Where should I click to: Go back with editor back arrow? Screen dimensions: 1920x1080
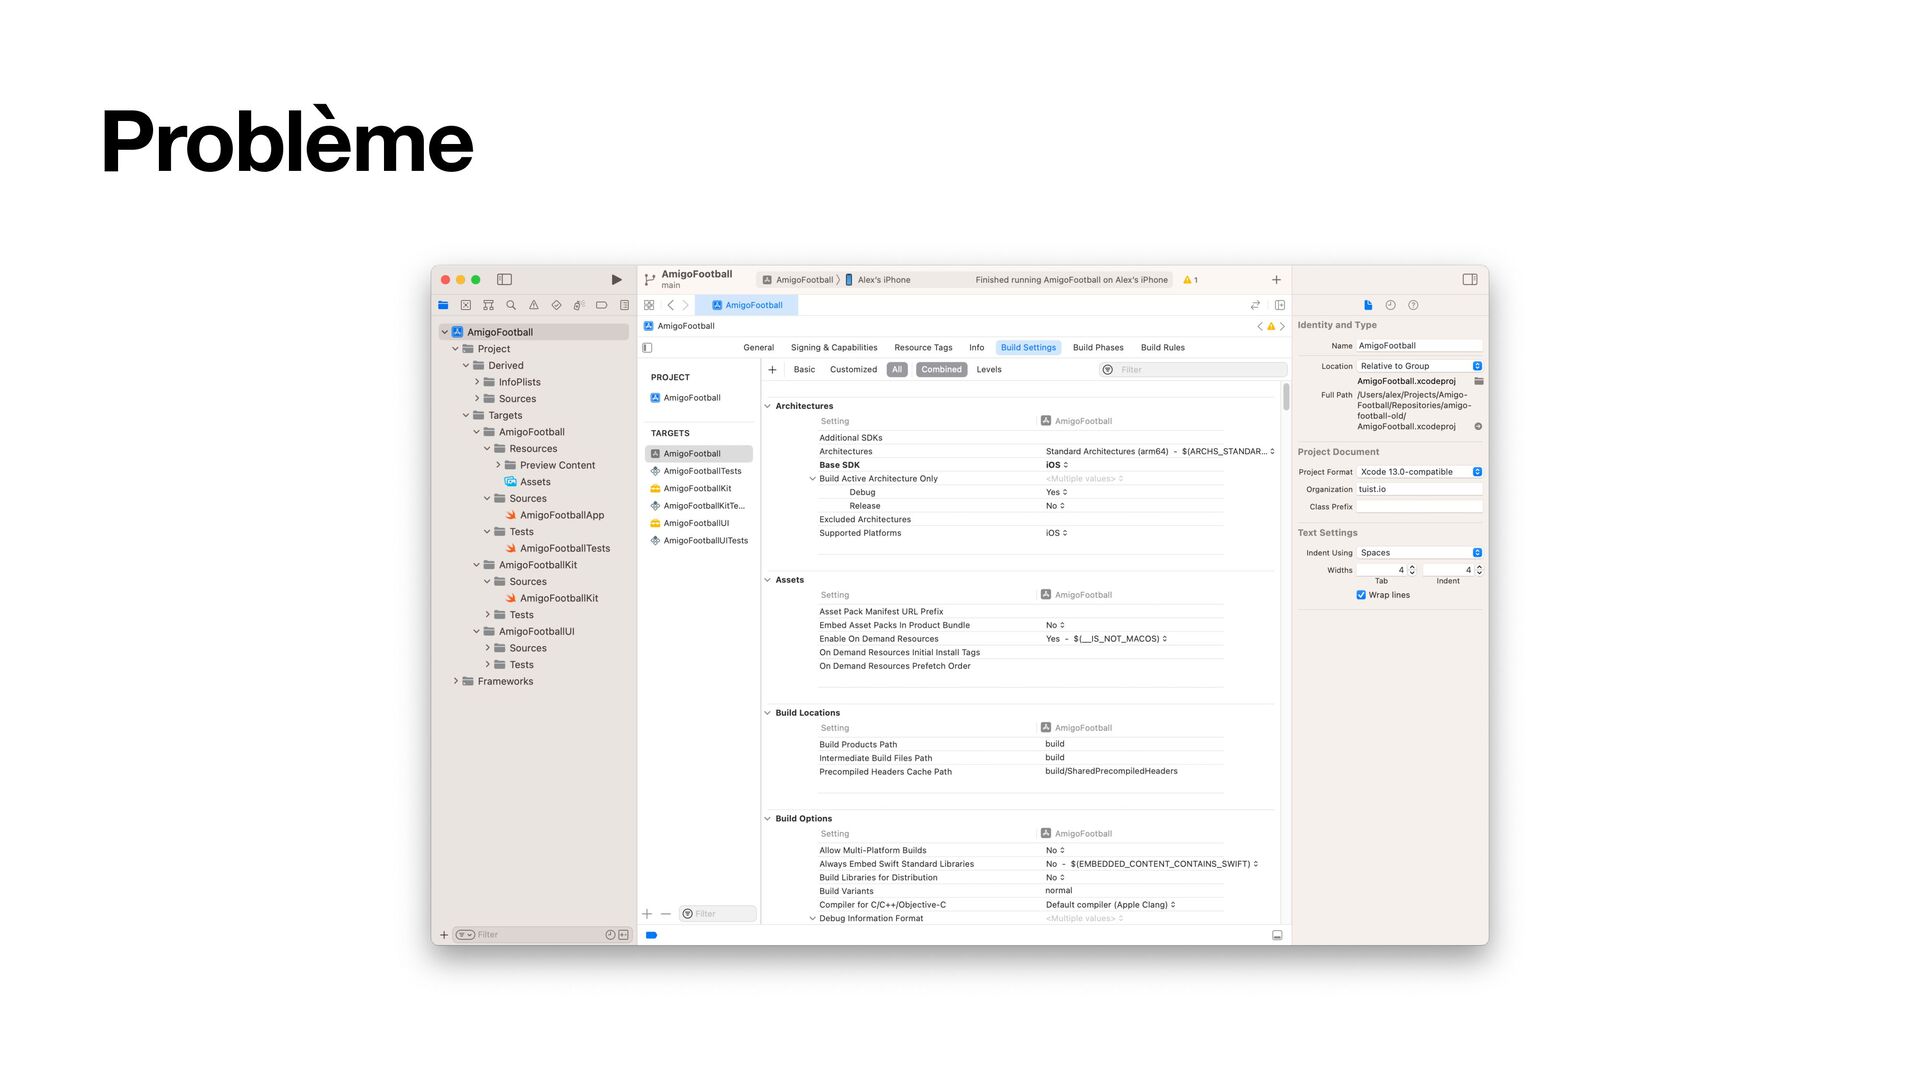coord(670,305)
